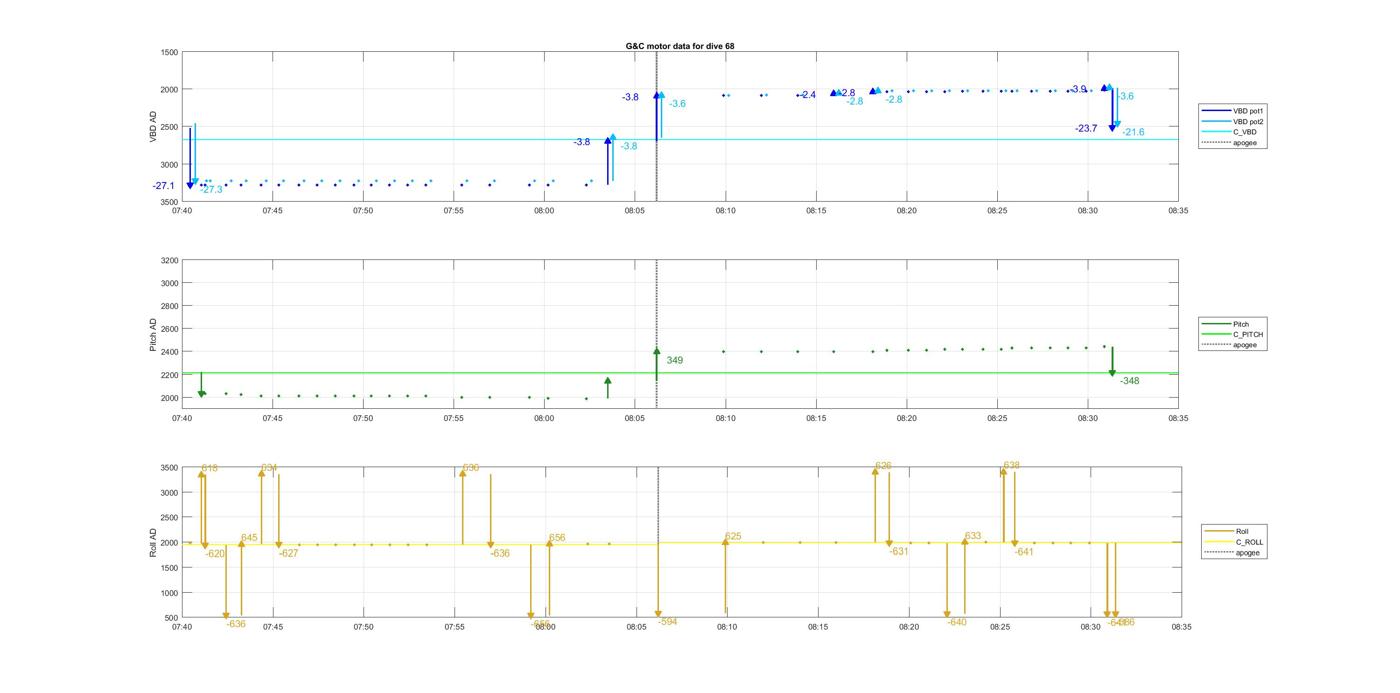Click the '2600' tick on the Pitch axis
This screenshot has height=693, width=1400.
[169, 329]
